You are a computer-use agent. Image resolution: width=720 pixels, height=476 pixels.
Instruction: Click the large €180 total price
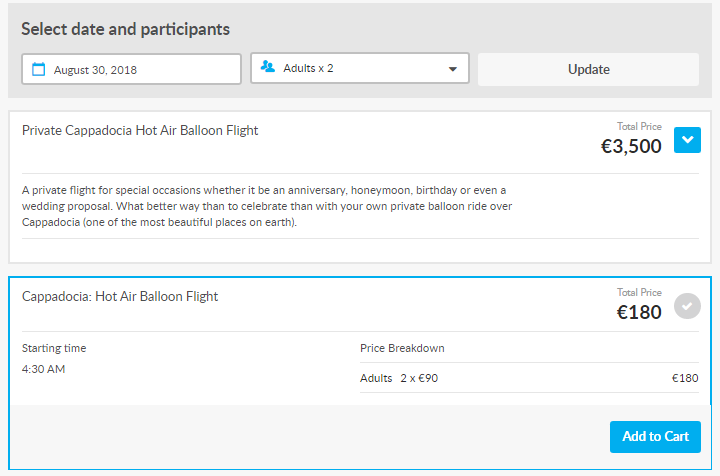coord(639,313)
